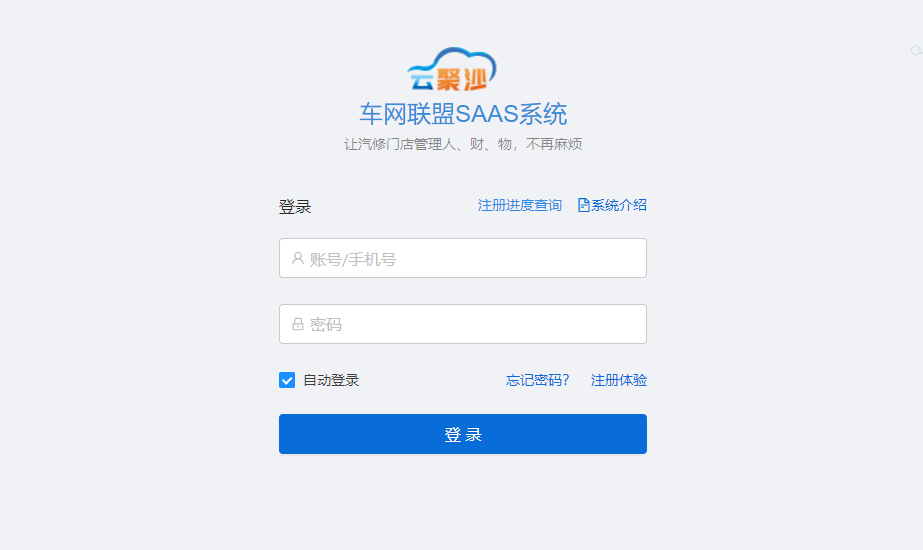This screenshot has height=550, width=923.
Task: Click the blue checkmark inside the auto-login box
Action: coord(287,380)
